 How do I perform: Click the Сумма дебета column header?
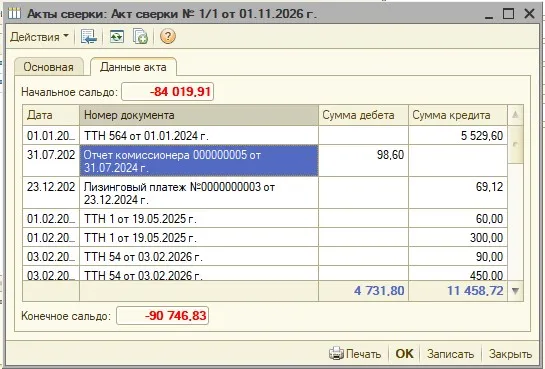363,115
